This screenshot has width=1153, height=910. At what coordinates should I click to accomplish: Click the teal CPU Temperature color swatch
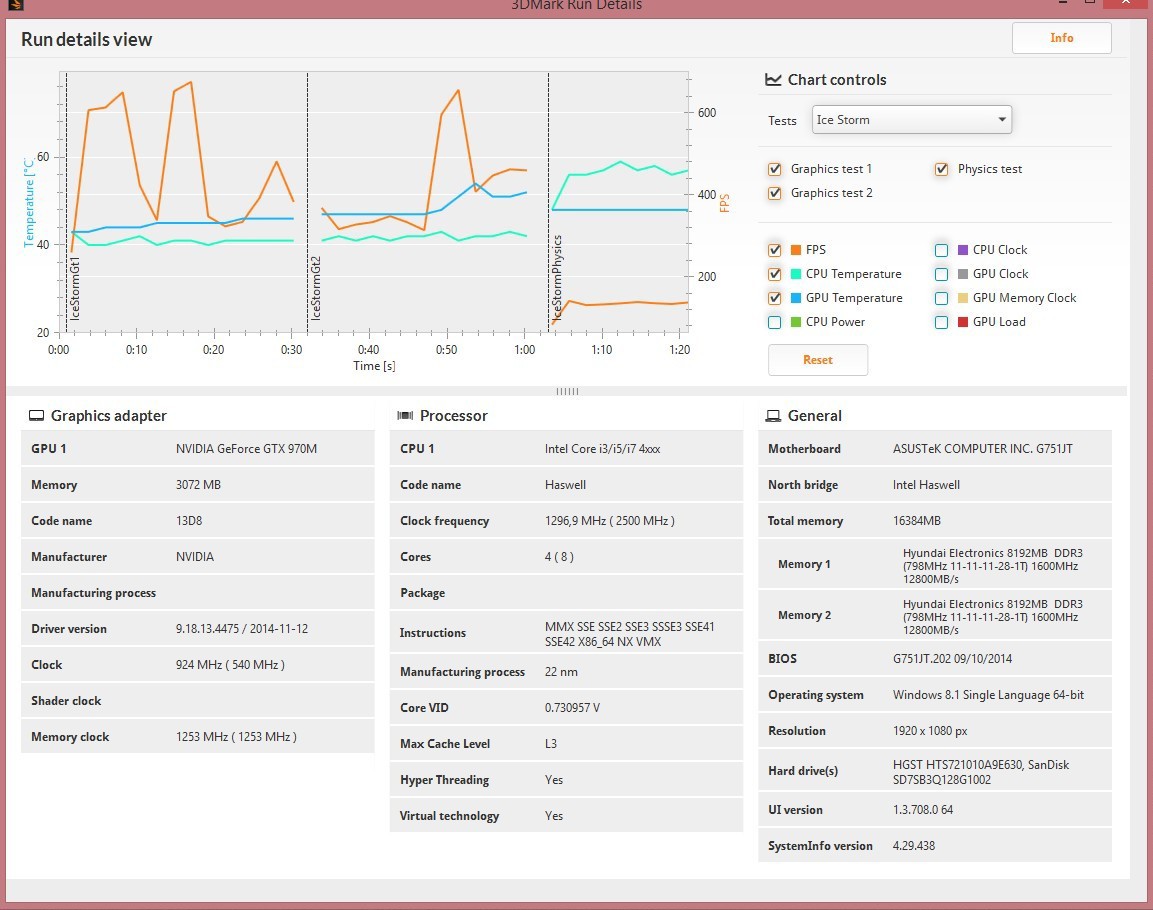click(x=796, y=274)
